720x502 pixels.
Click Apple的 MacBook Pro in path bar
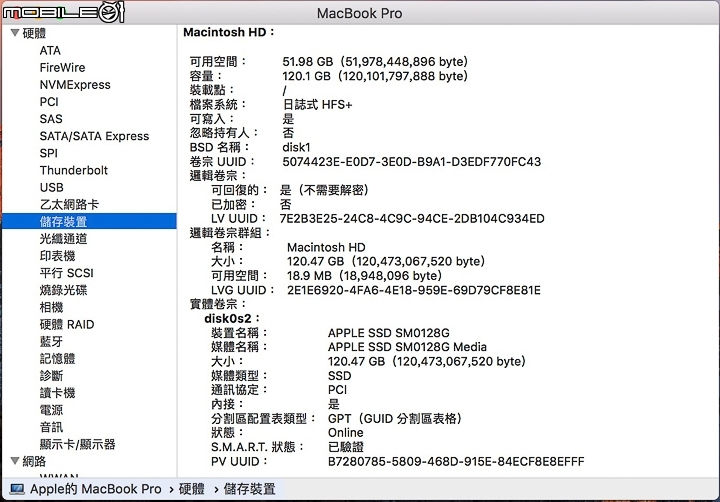tap(96, 489)
